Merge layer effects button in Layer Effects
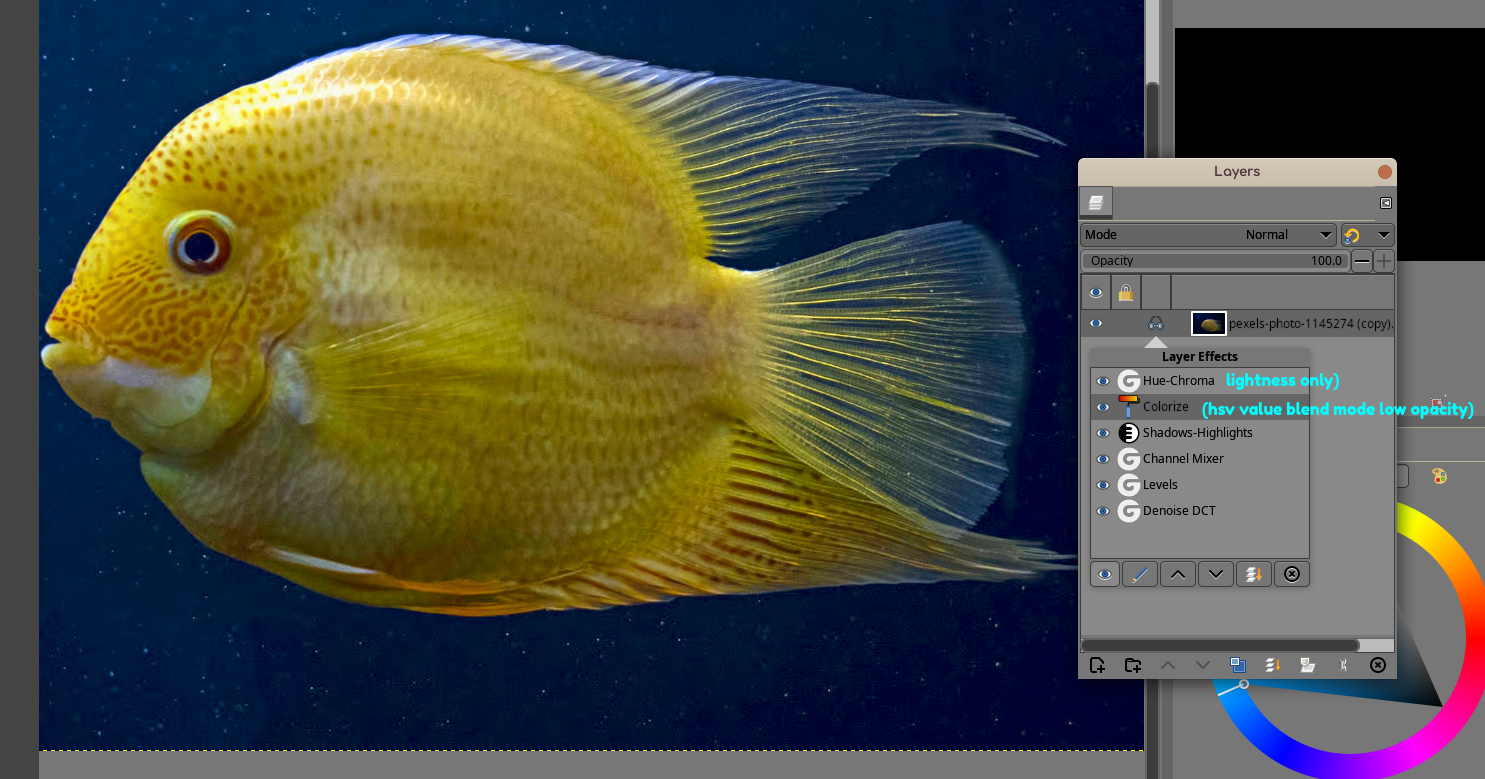This screenshot has height=779, width=1485. (1254, 574)
